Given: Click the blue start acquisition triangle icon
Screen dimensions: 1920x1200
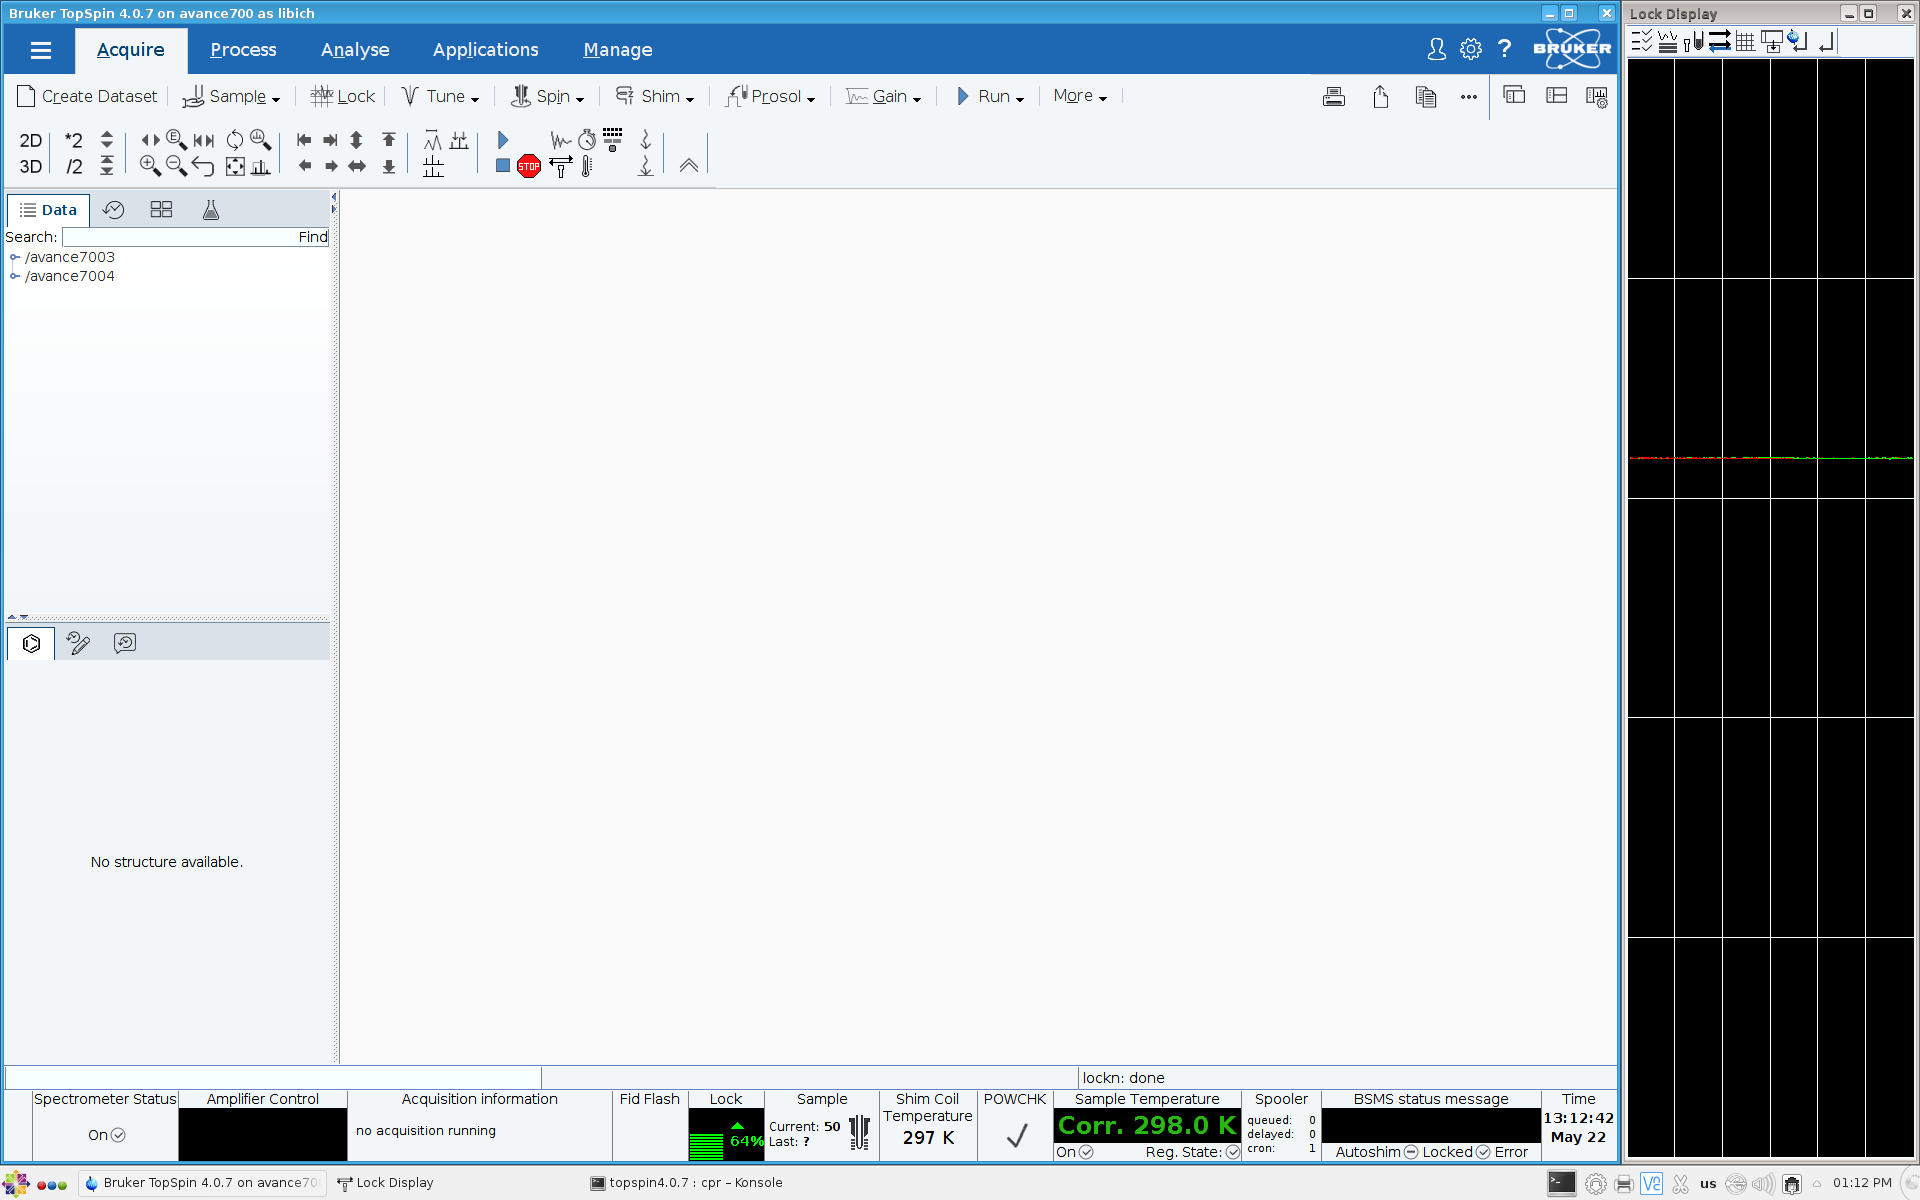Looking at the screenshot, I should (503, 140).
